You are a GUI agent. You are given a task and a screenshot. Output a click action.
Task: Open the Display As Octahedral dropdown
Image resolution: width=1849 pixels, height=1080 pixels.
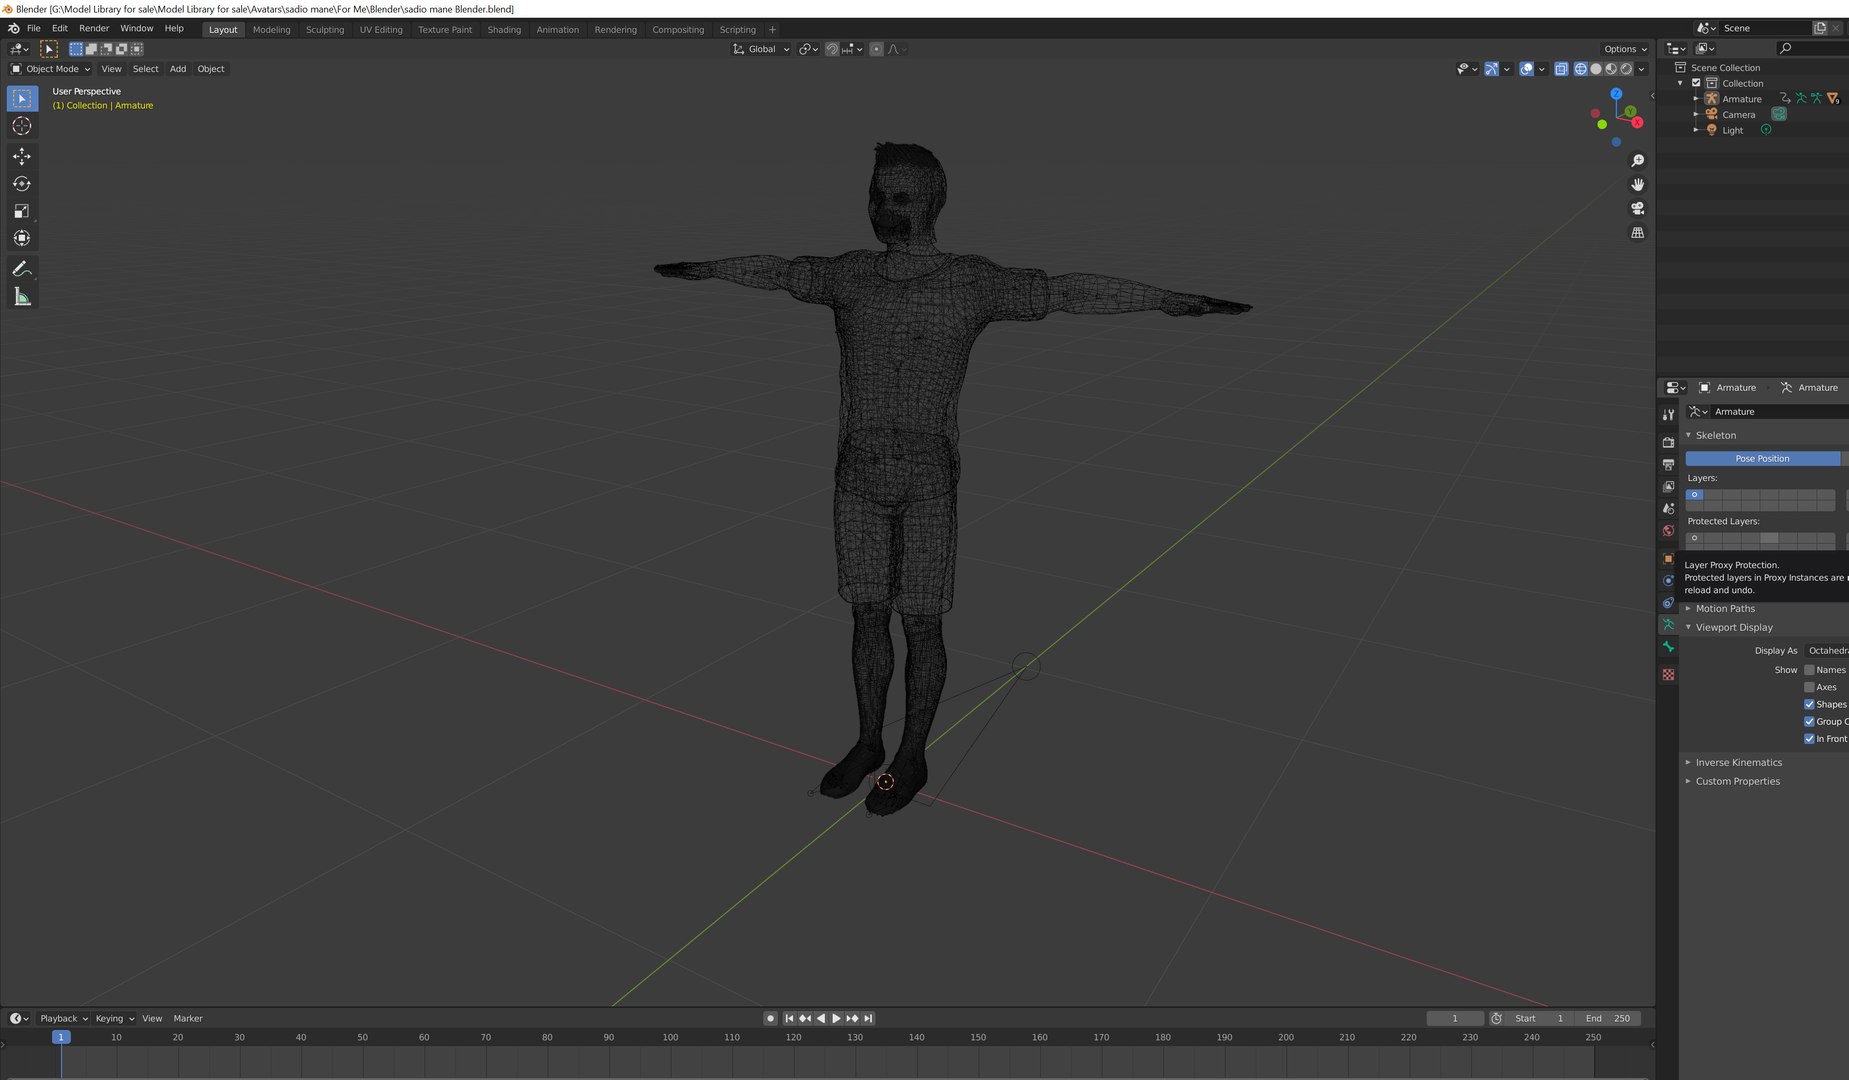click(1827, 651)
